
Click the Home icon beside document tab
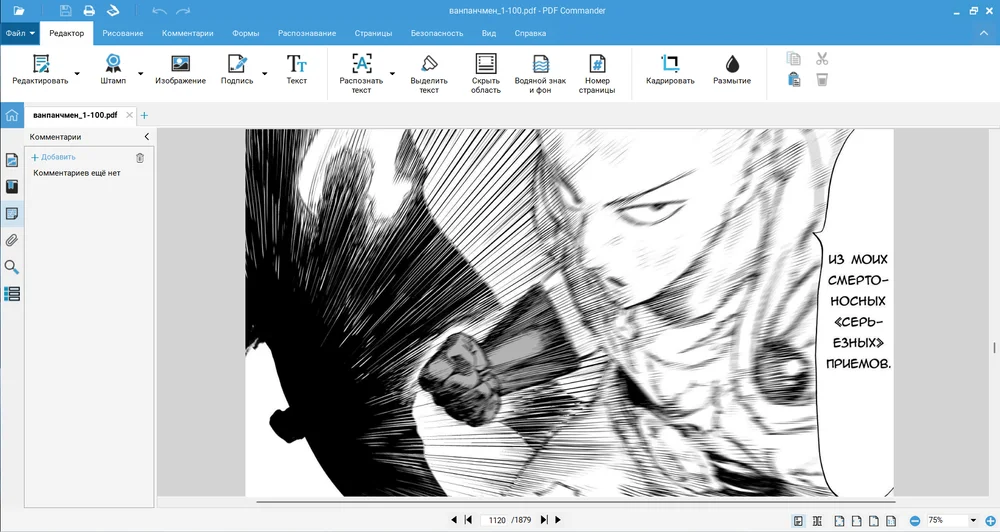tap(12, 115)
